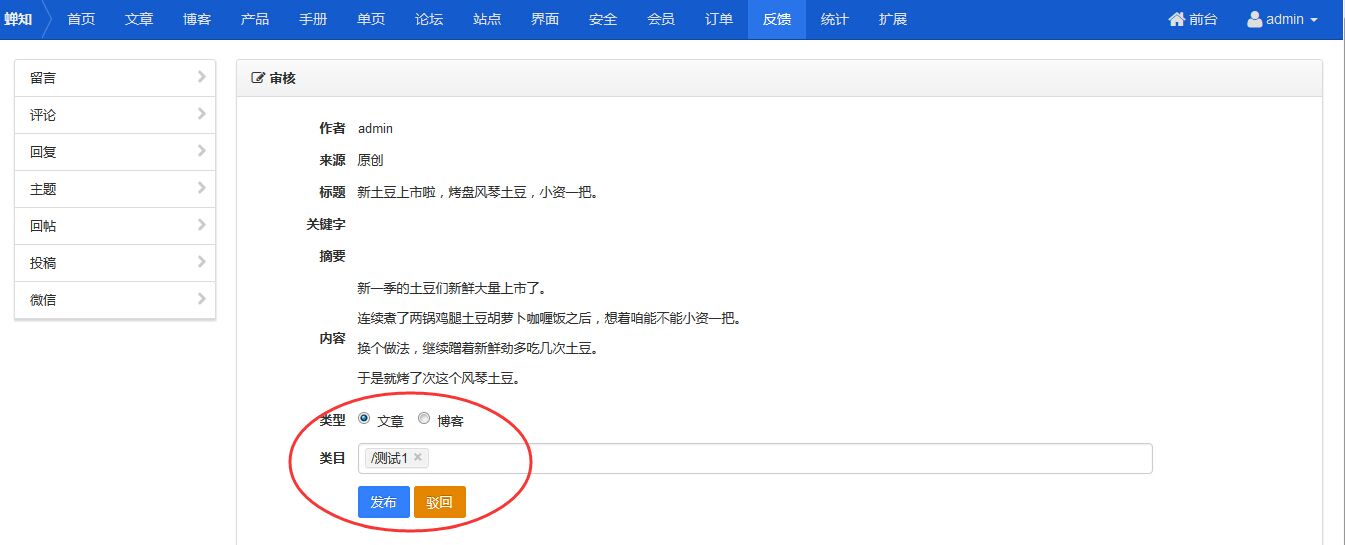Image resolution: width=1345 pixels, height=545 pixels.
Task: Click the source value 原创
Action: coord(371,160)
